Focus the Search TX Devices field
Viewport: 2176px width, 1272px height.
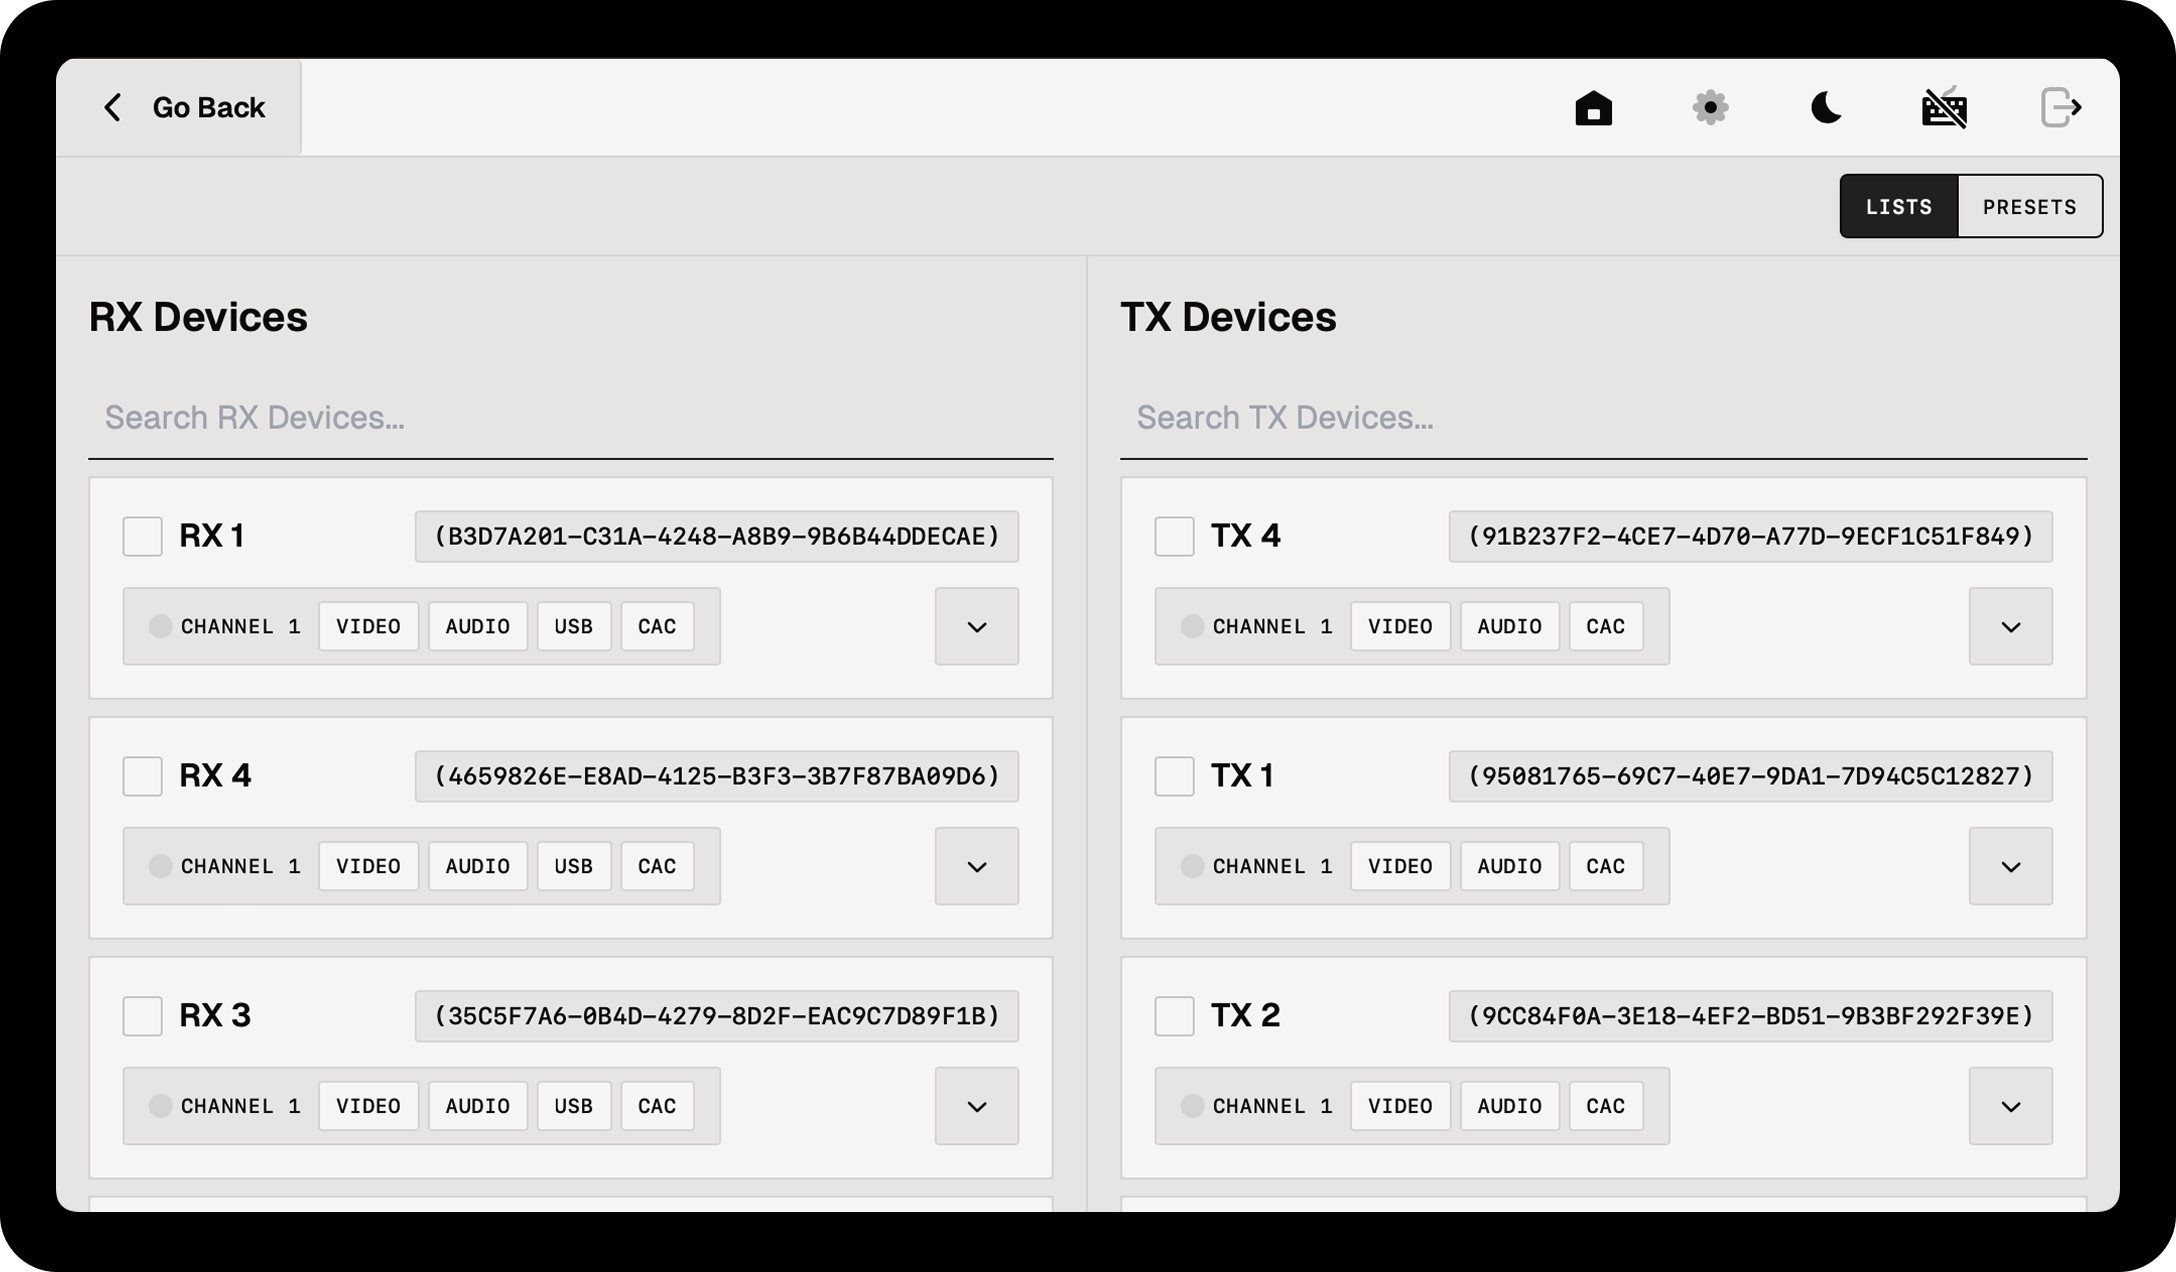coord(1604,418)
